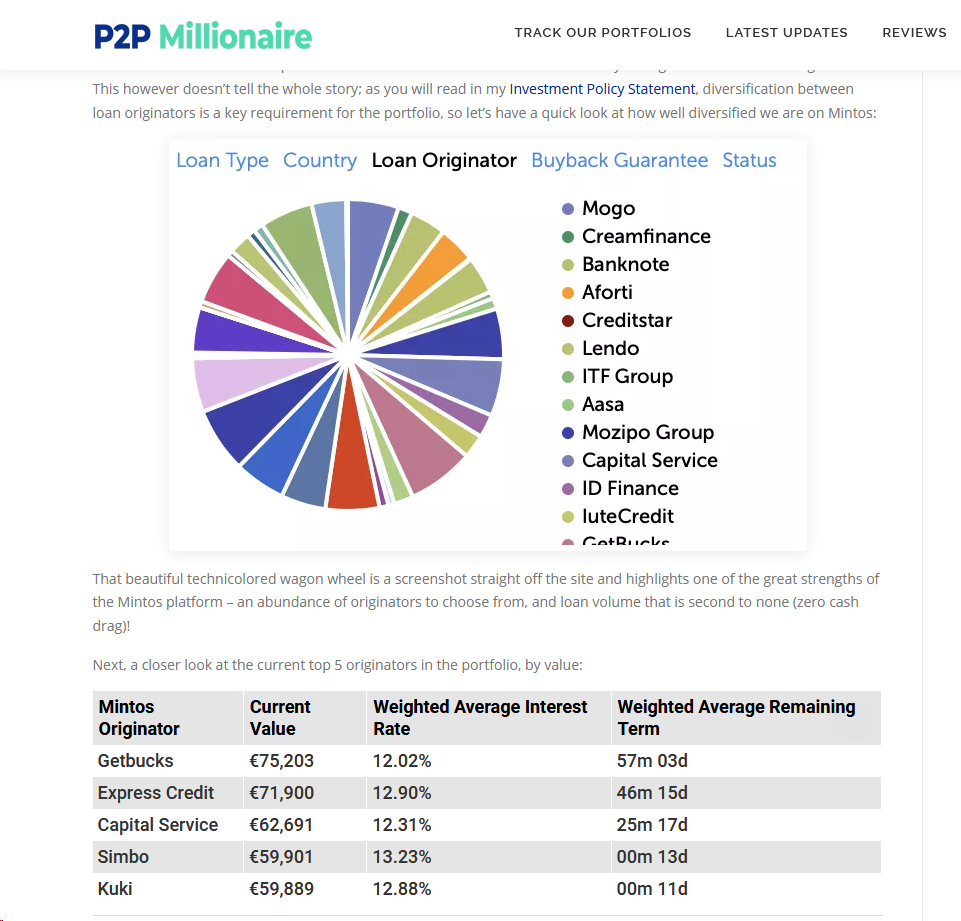
Task: Click the orange-red pie slice at bottom
Action: (x=352, y=485)
